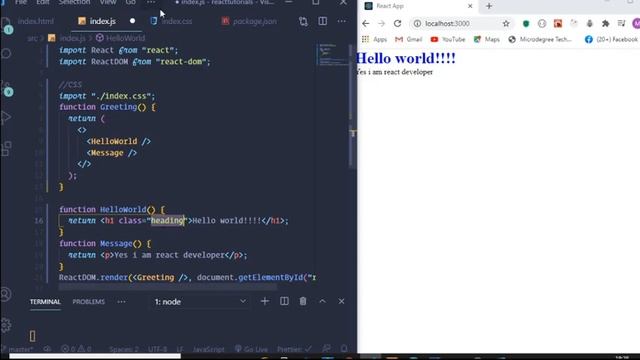The height and width of the screenshot is (360, 640).
Task: Click Open Changes icon in editor toolbar
Action: 303,21
